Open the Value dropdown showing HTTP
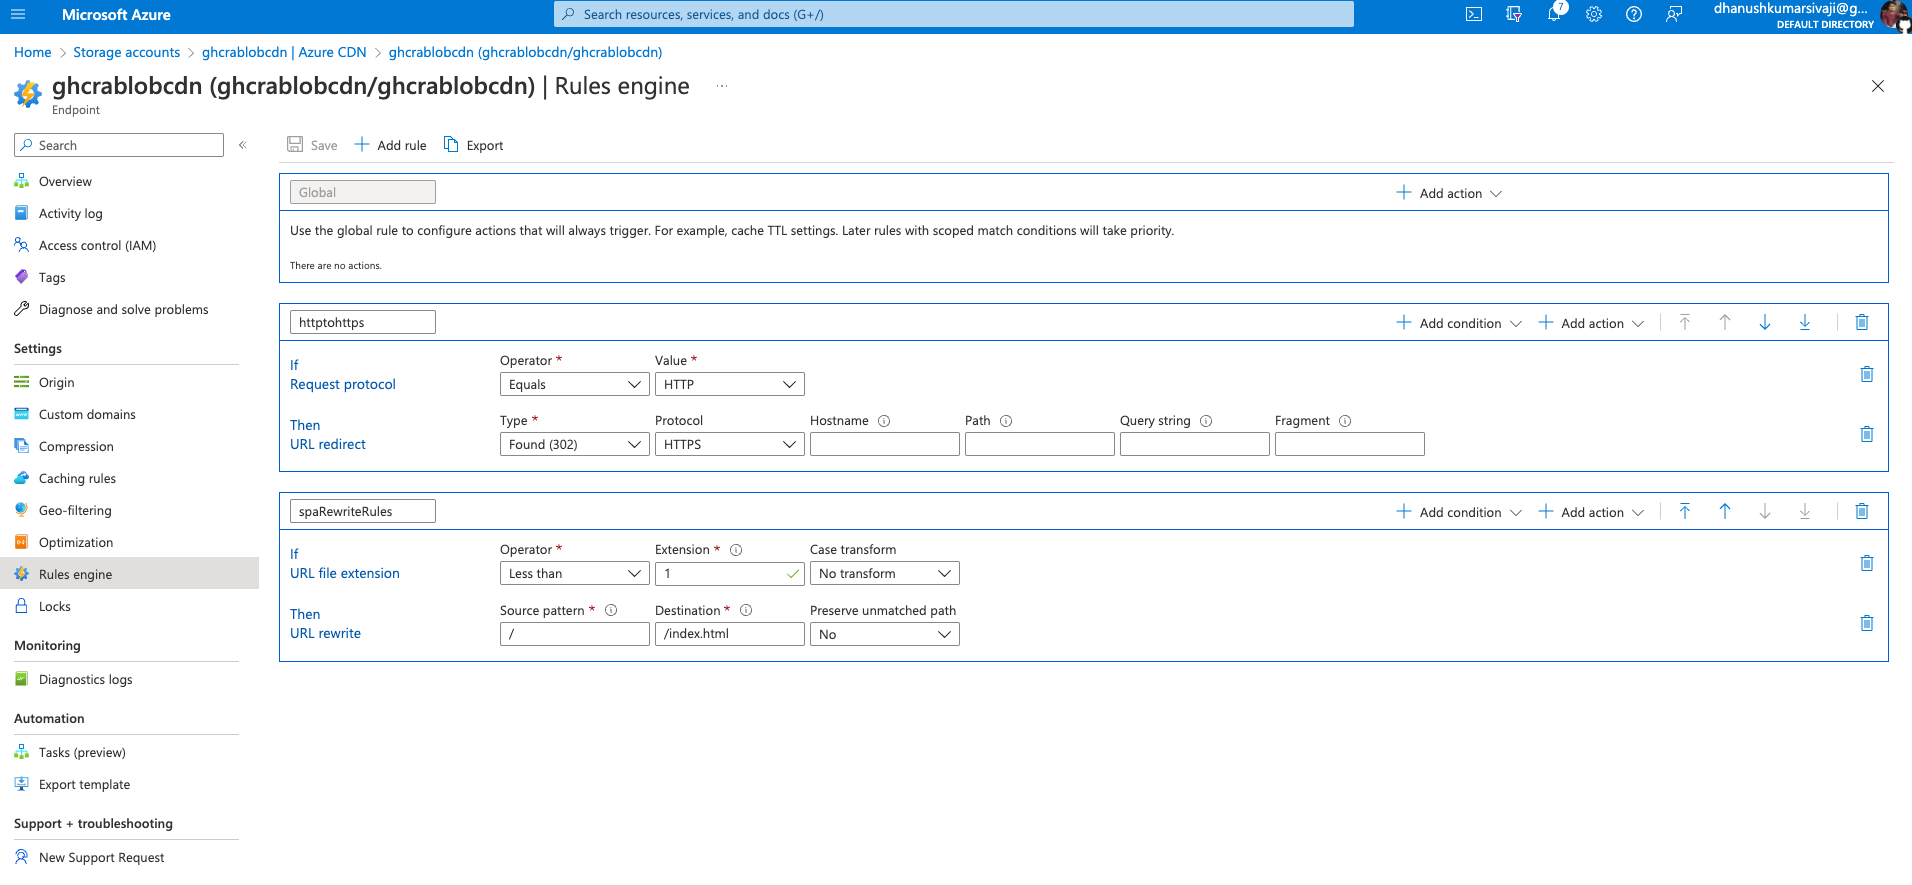 729,384
